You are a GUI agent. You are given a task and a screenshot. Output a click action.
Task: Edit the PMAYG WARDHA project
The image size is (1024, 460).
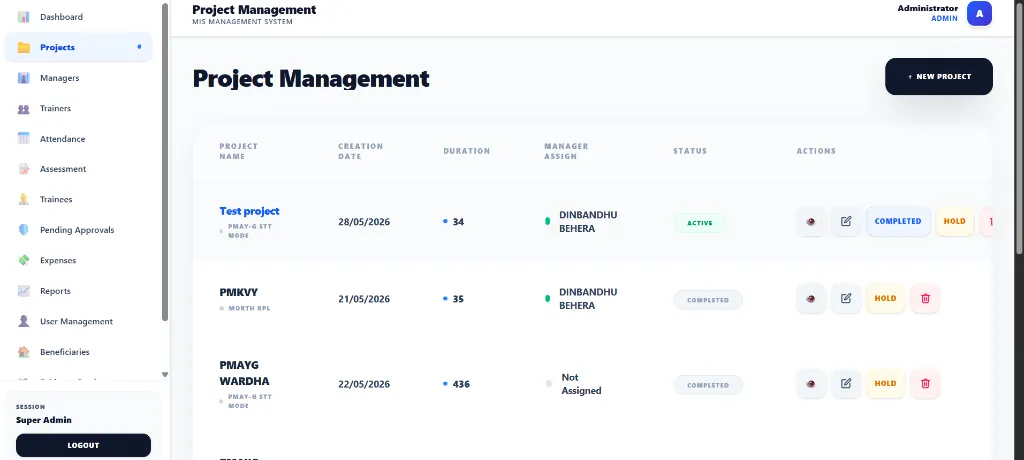pos(846,384)
